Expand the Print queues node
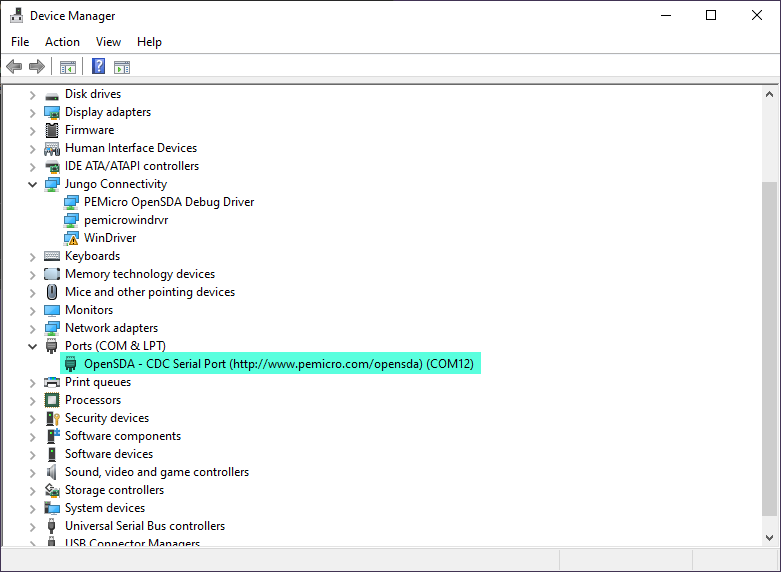 tap(32, 383)
